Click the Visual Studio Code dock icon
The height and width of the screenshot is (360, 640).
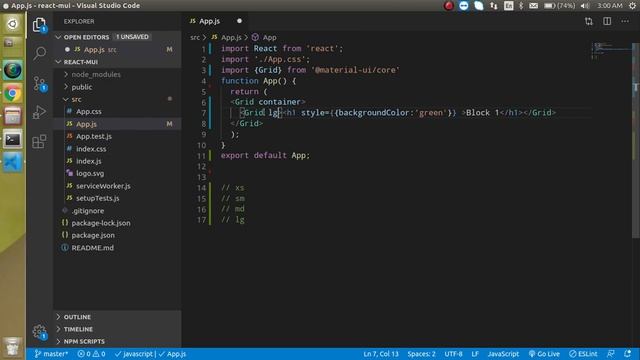tap(12, 162)
